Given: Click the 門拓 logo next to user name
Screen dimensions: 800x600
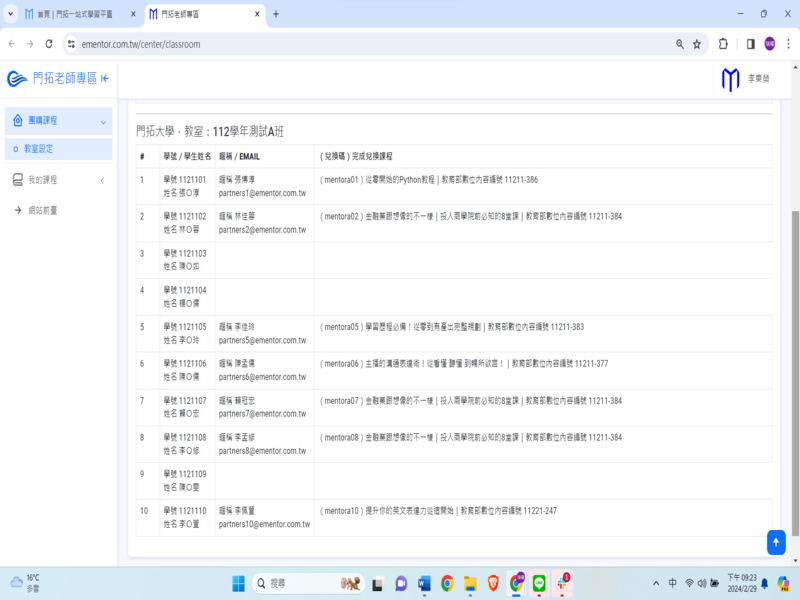Looking at the screenshot, I should pyautogui.click(x=730, y=79).
